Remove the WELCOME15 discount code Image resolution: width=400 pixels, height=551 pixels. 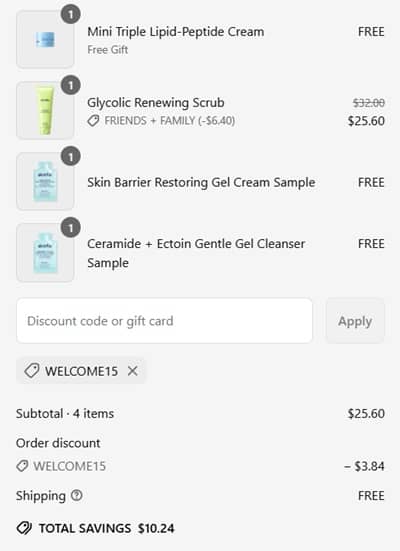[x=133, y=371]
